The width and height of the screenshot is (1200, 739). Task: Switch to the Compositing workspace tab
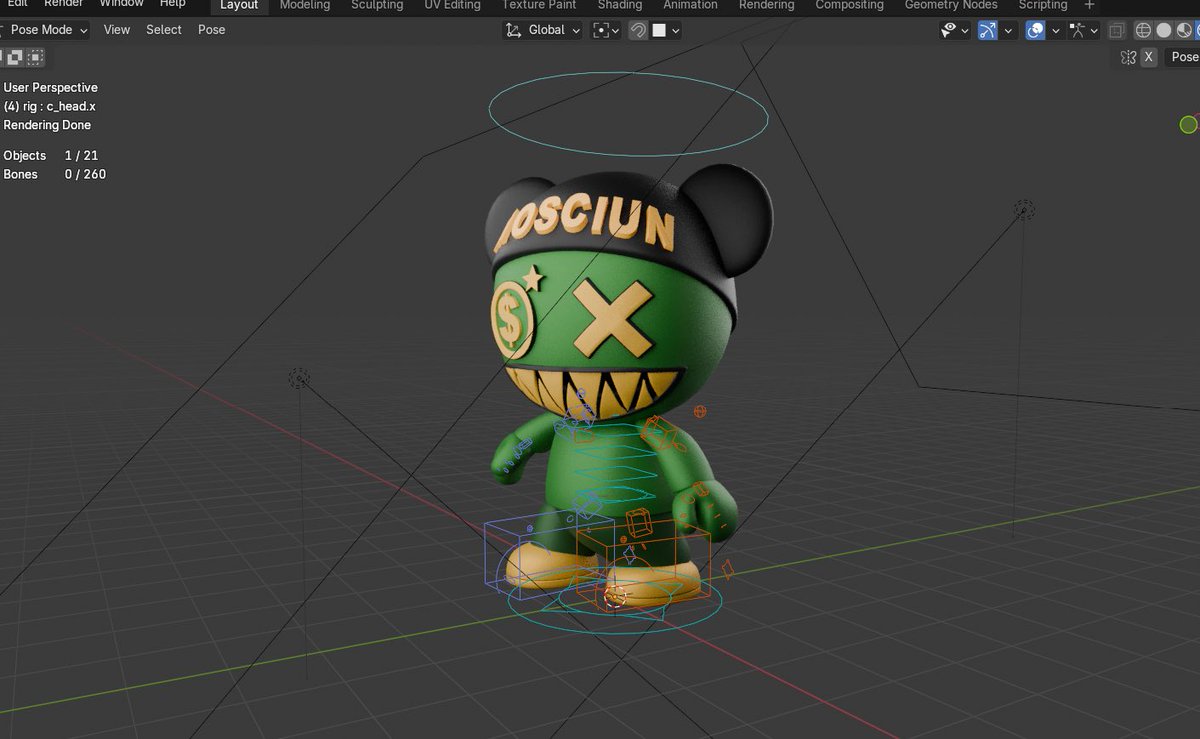pos(850,5)
